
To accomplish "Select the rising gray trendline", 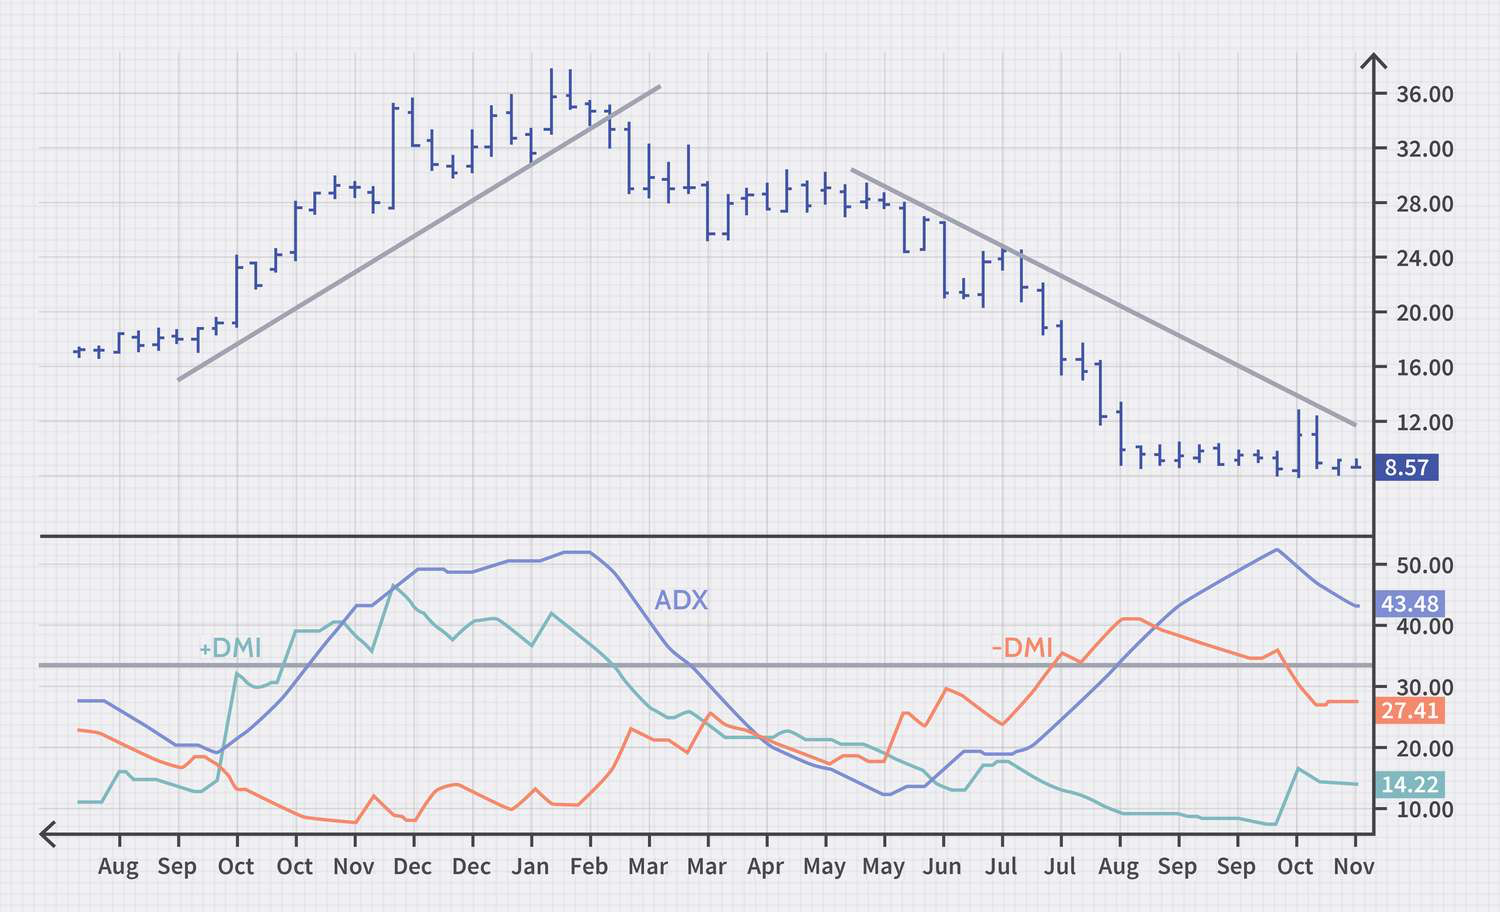I will pyautogui.click(x=419, y=233).
